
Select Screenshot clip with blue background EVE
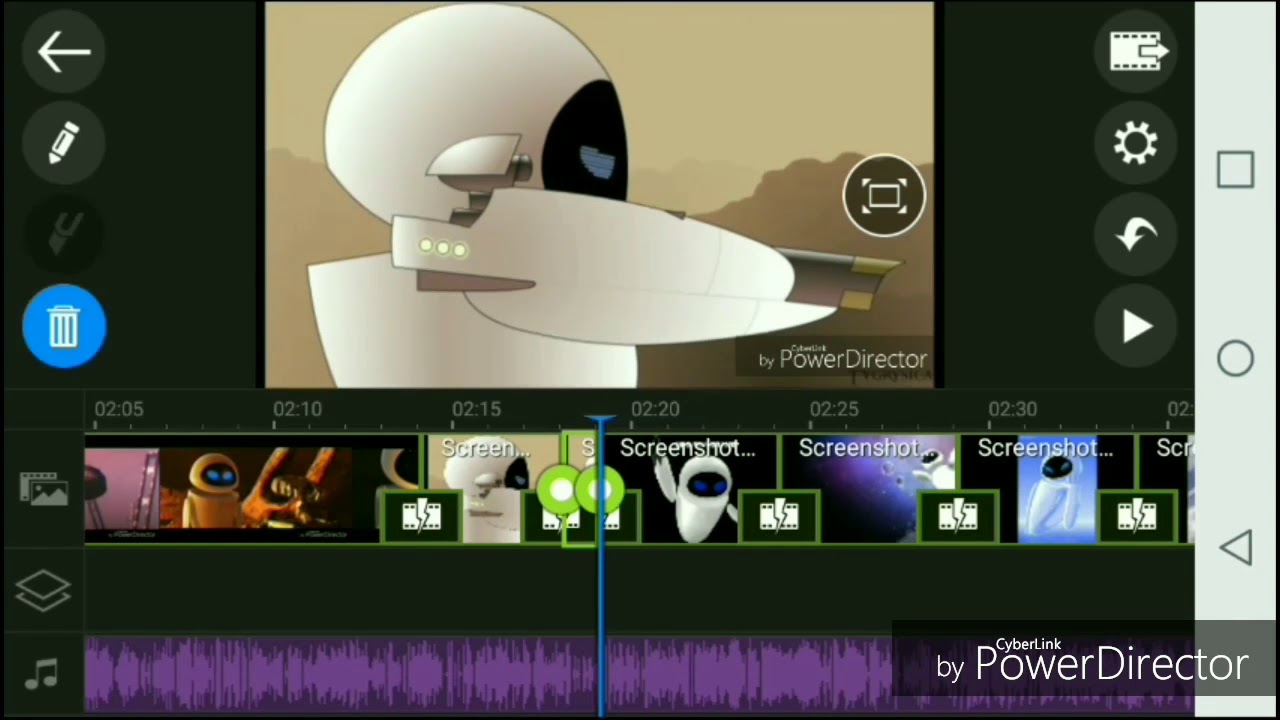coord(1046,488)
